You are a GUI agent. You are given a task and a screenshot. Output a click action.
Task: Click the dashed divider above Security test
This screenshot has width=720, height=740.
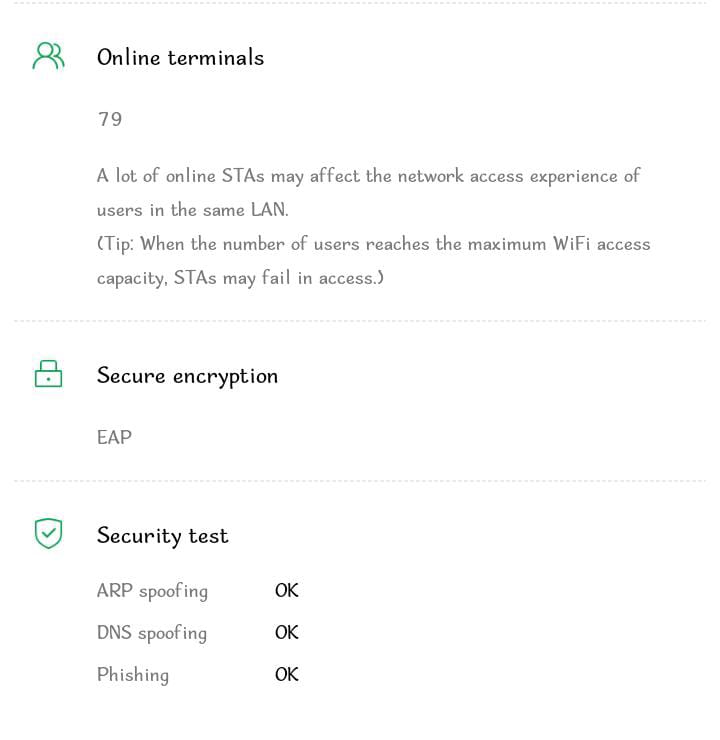coord(360,481)
